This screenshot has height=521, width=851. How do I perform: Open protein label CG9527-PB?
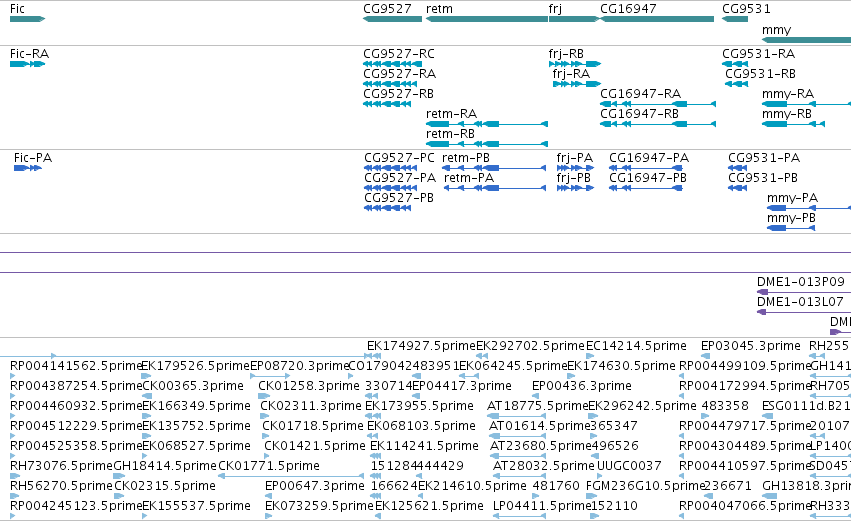click(399, 198)
